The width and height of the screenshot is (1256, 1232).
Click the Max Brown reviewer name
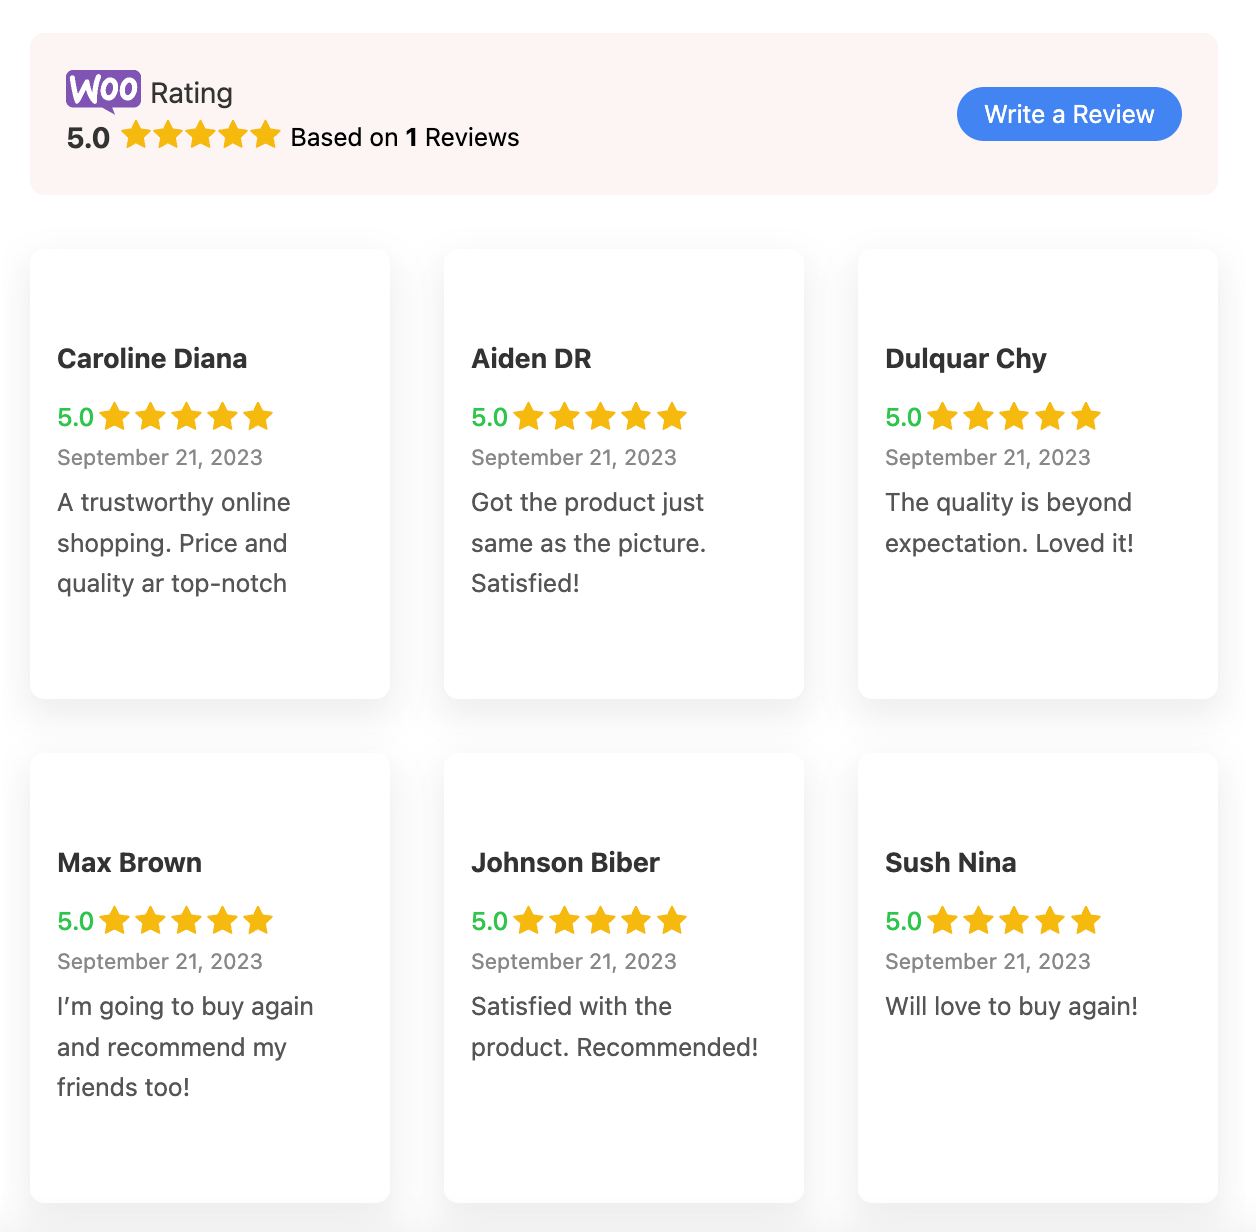(129, 863)
